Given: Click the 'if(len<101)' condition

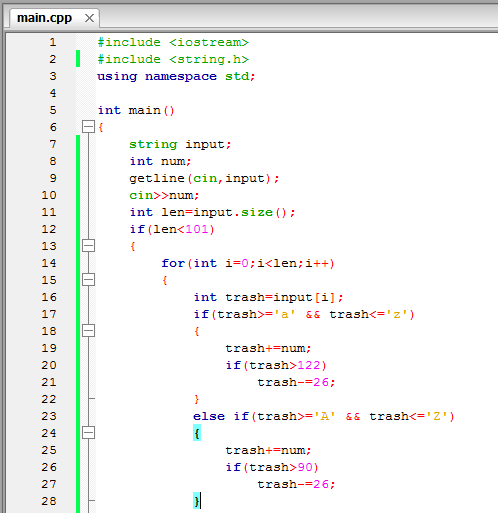Looking at the screenshot, I should tap(172, 230).
